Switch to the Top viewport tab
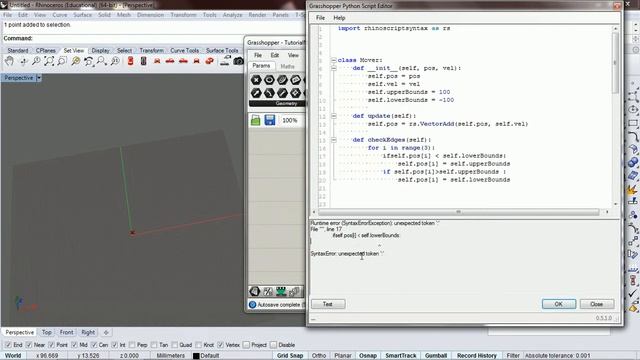Image resolution: width=640 pixels, height=360 pixels. pyautogui.click(x=47, y=332)
